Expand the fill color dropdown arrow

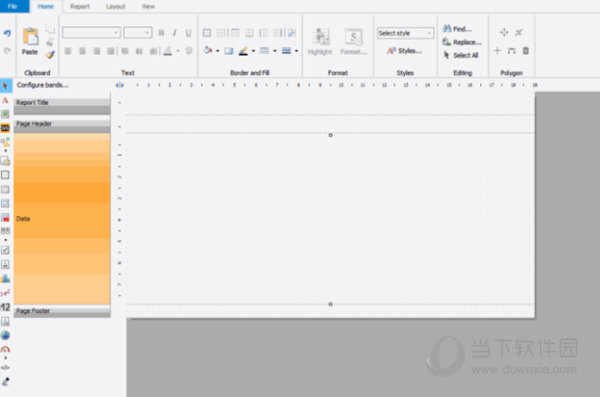pos(217,51)
